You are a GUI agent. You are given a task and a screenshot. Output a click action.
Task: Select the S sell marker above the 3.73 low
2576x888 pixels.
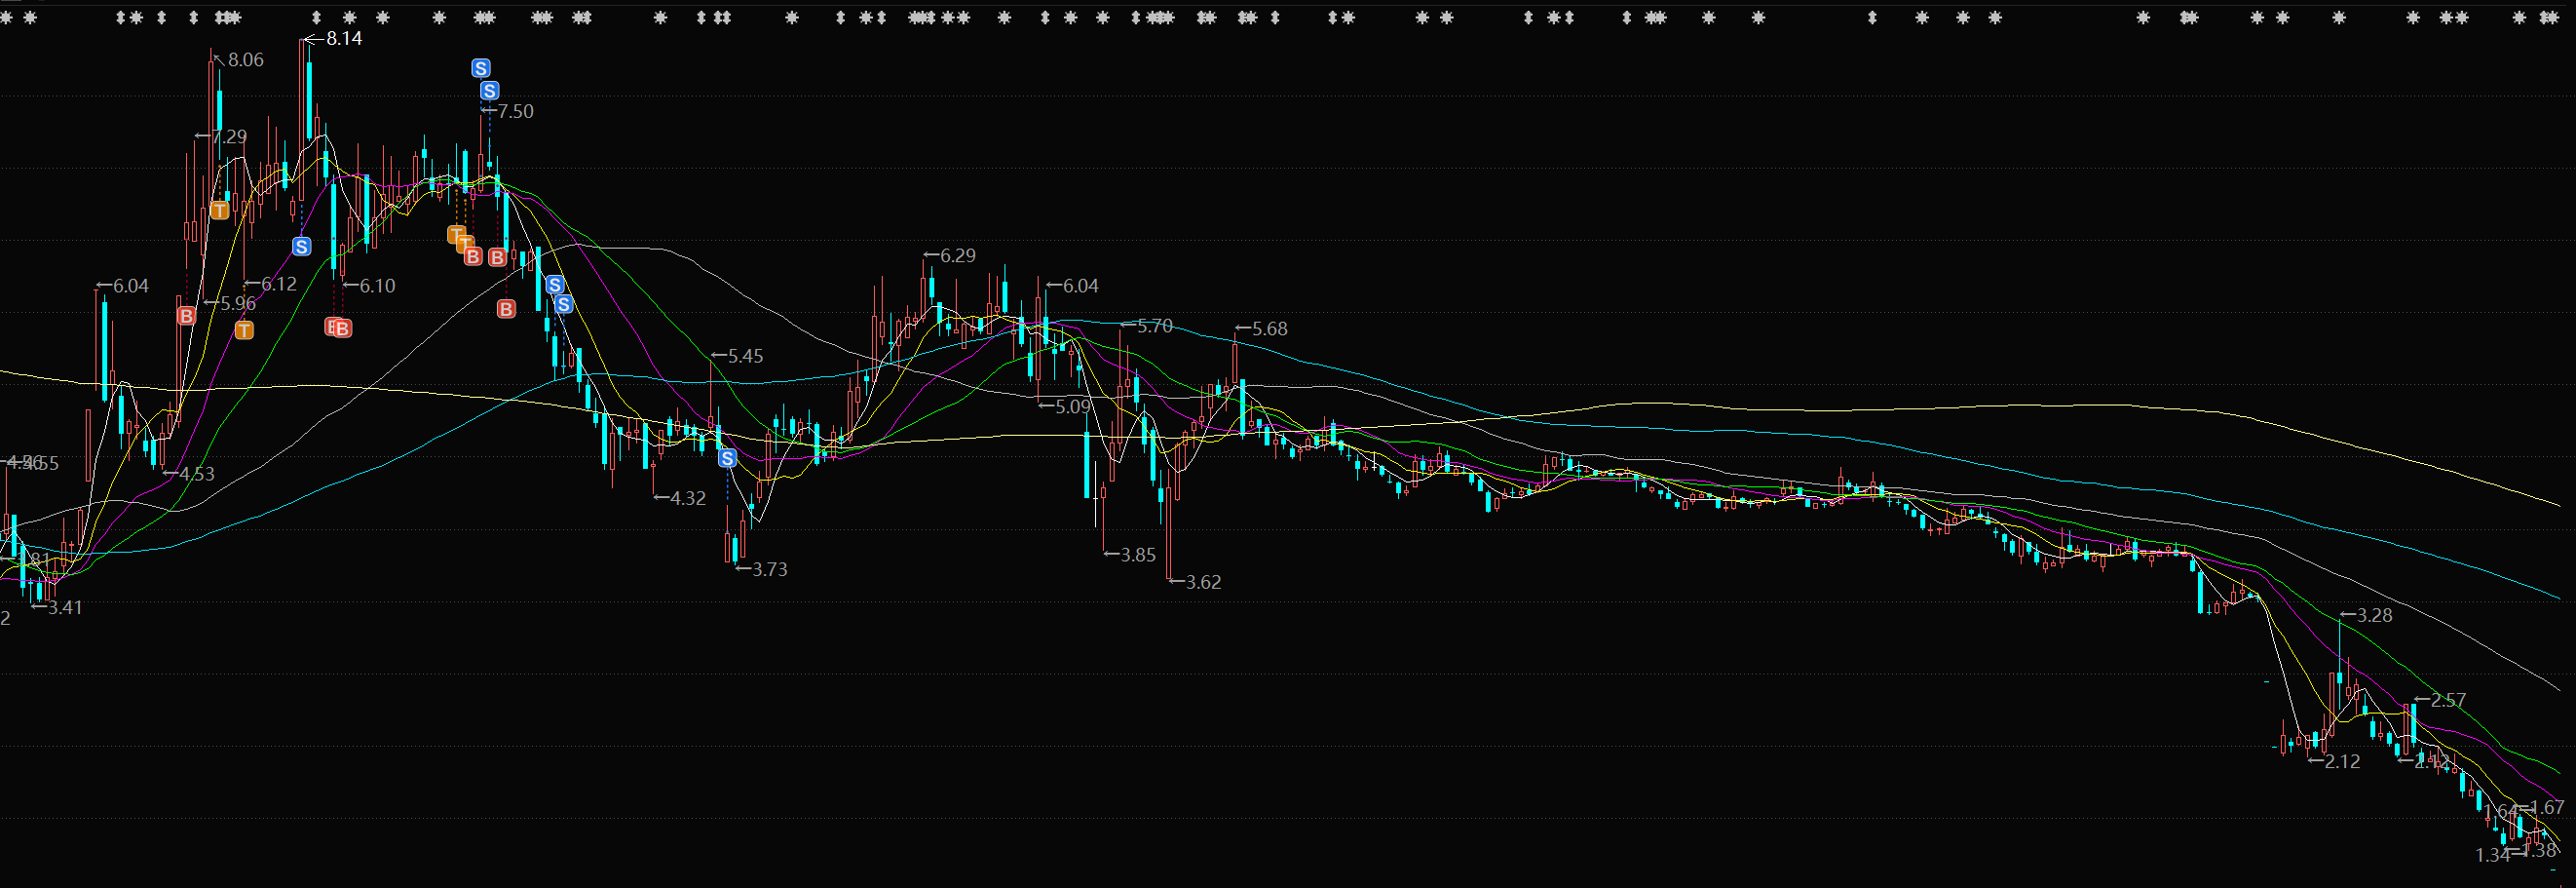pyautogui.click(x=728, y=458)
